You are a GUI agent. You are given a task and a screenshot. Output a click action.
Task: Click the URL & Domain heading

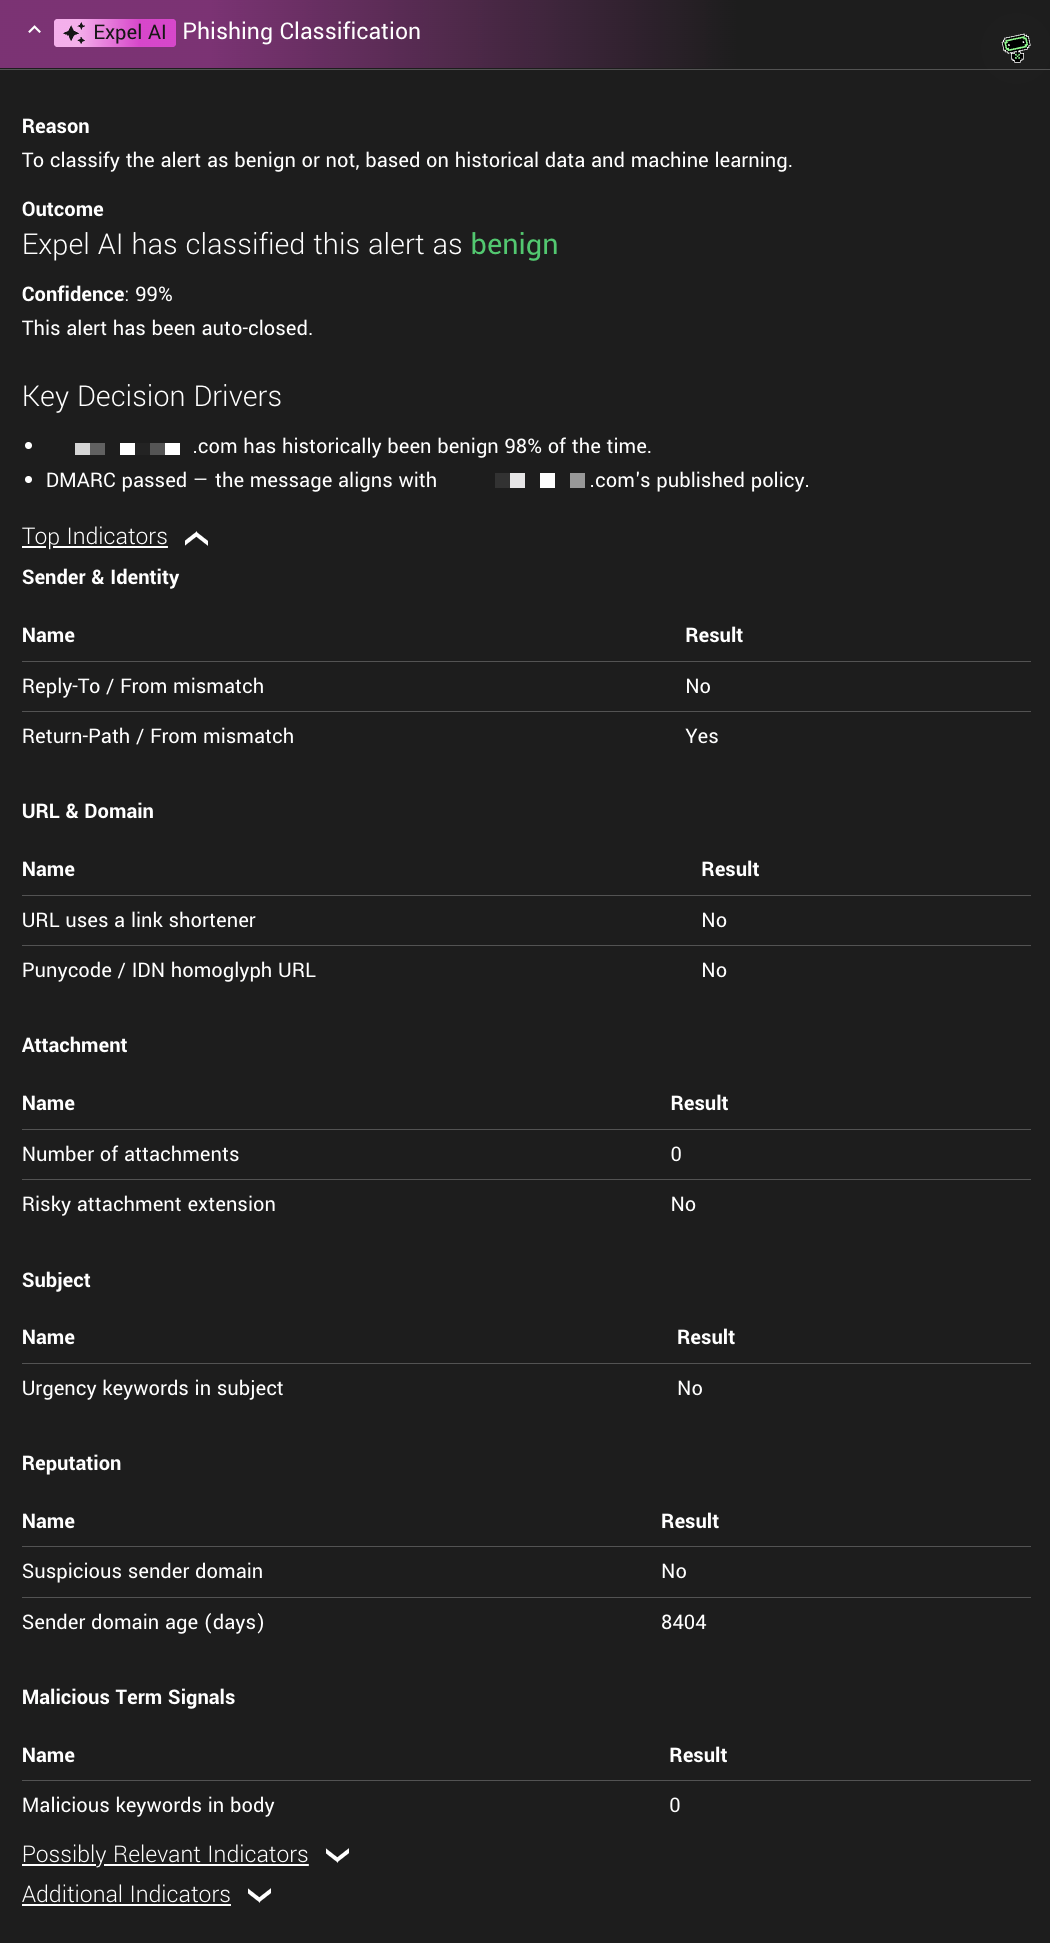click(88, 811)
